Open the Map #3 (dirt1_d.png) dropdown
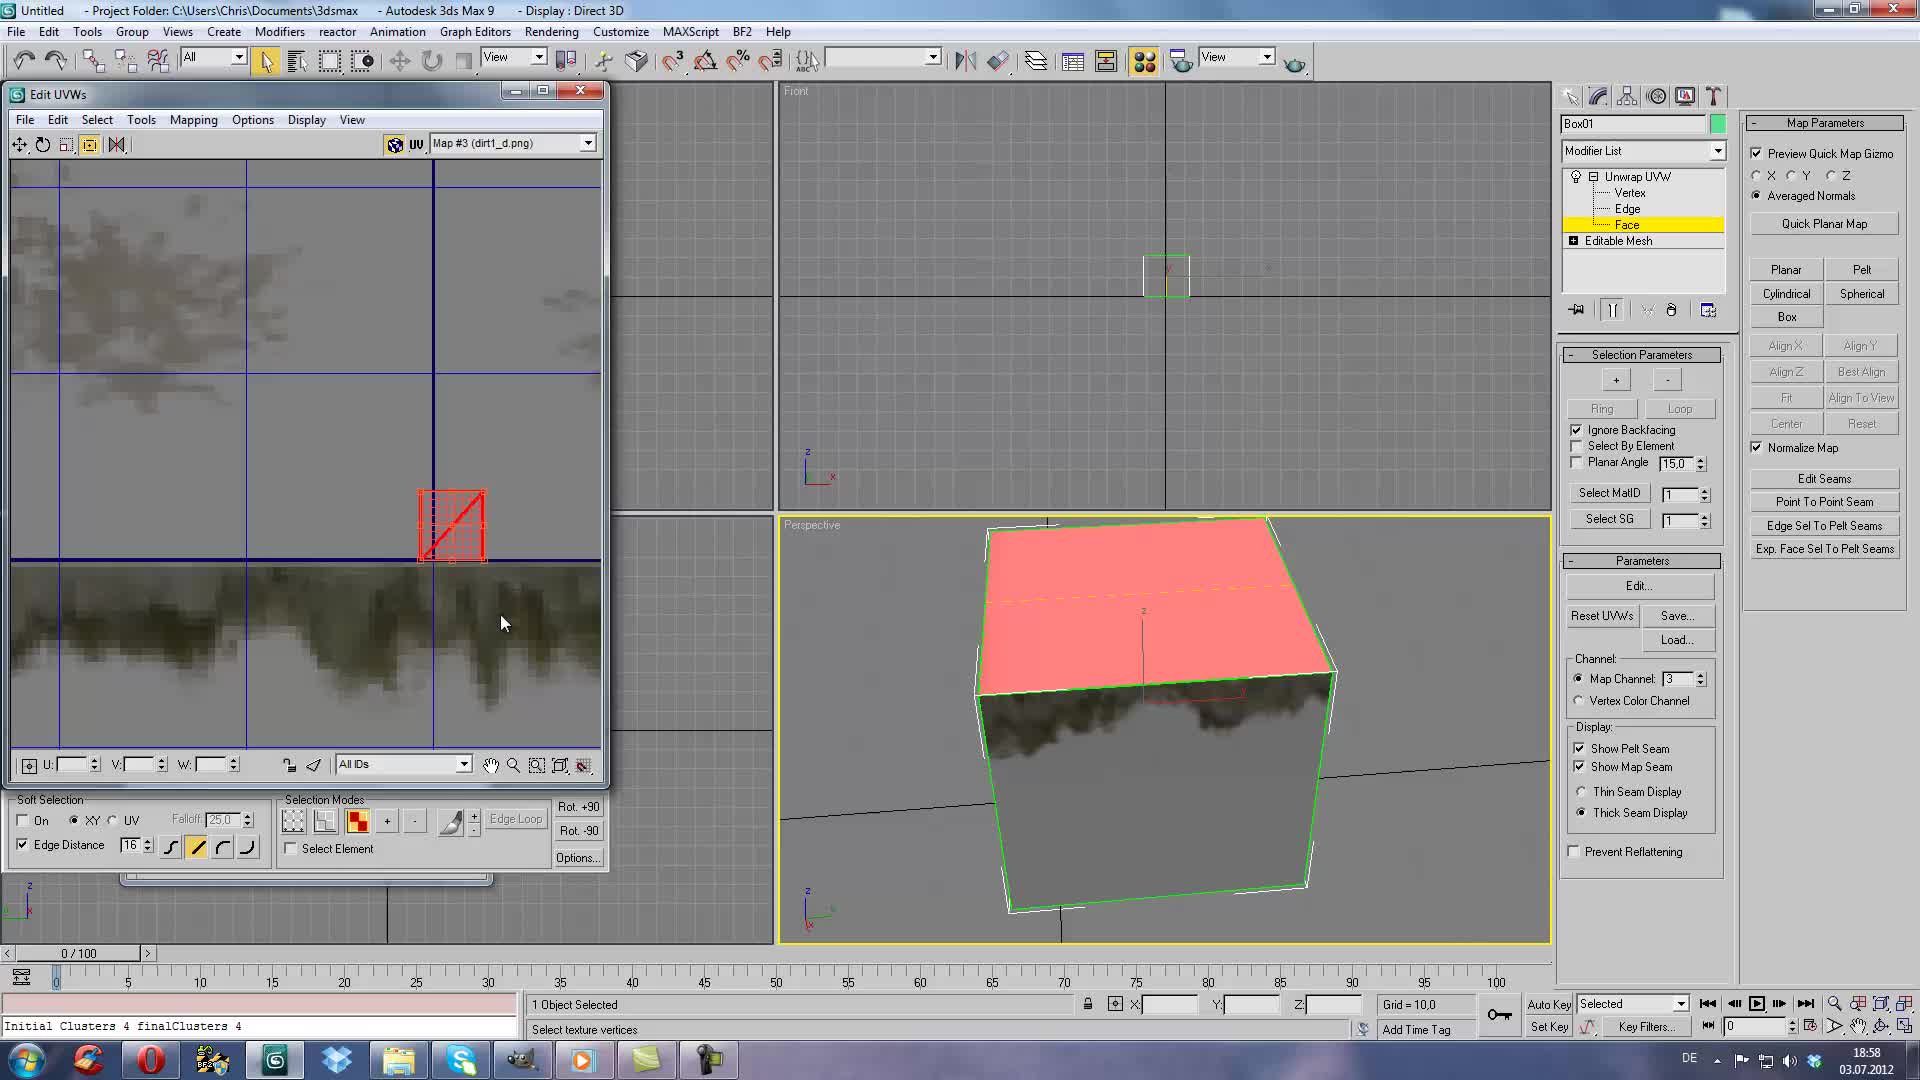This screenshot has width=1920, height=1080. pos(587,143)
